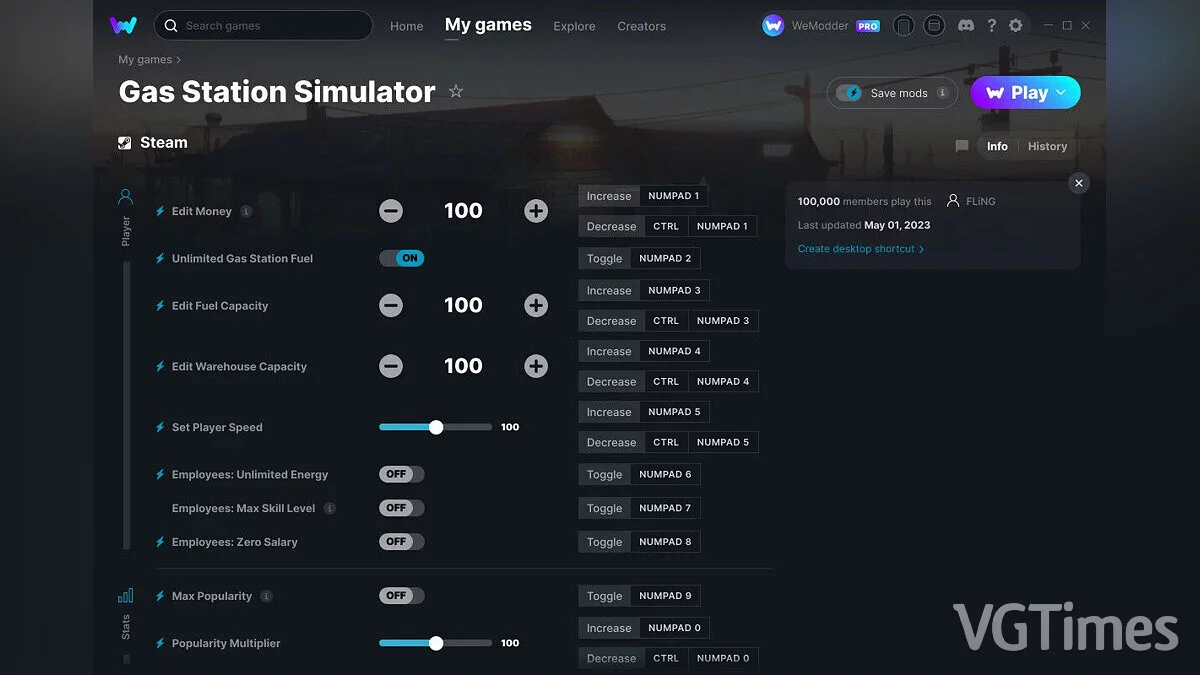Open help via the question mark icon

tap(992, 25)
